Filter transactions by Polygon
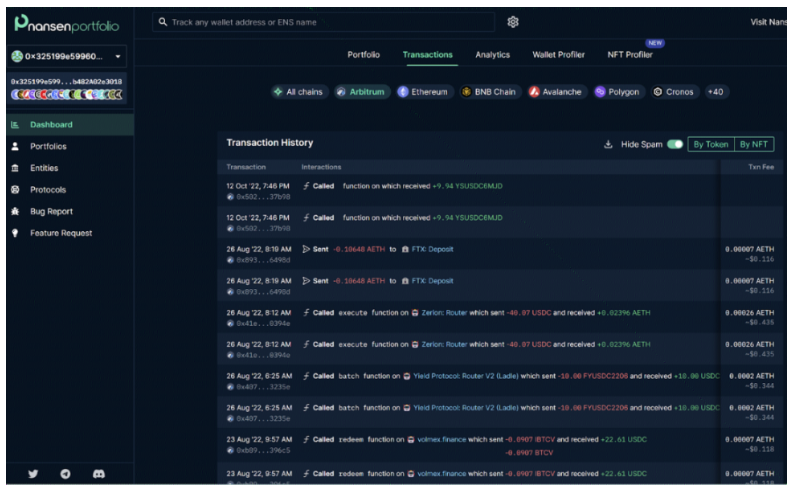 618,92
